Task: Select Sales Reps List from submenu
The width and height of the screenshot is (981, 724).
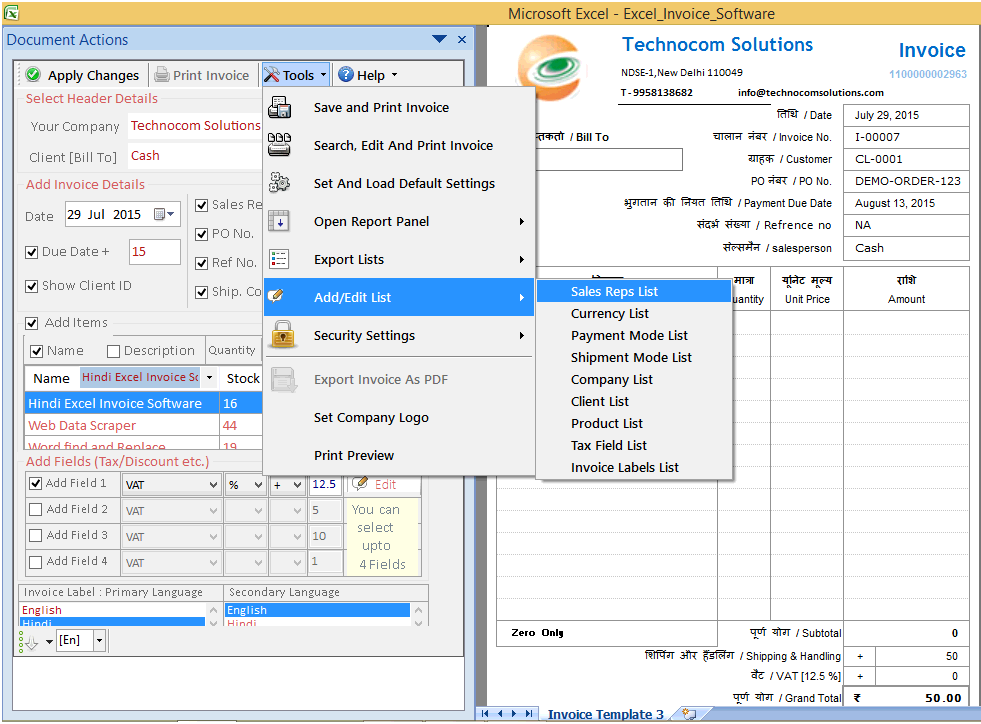Action: click(x=634, y=291)
